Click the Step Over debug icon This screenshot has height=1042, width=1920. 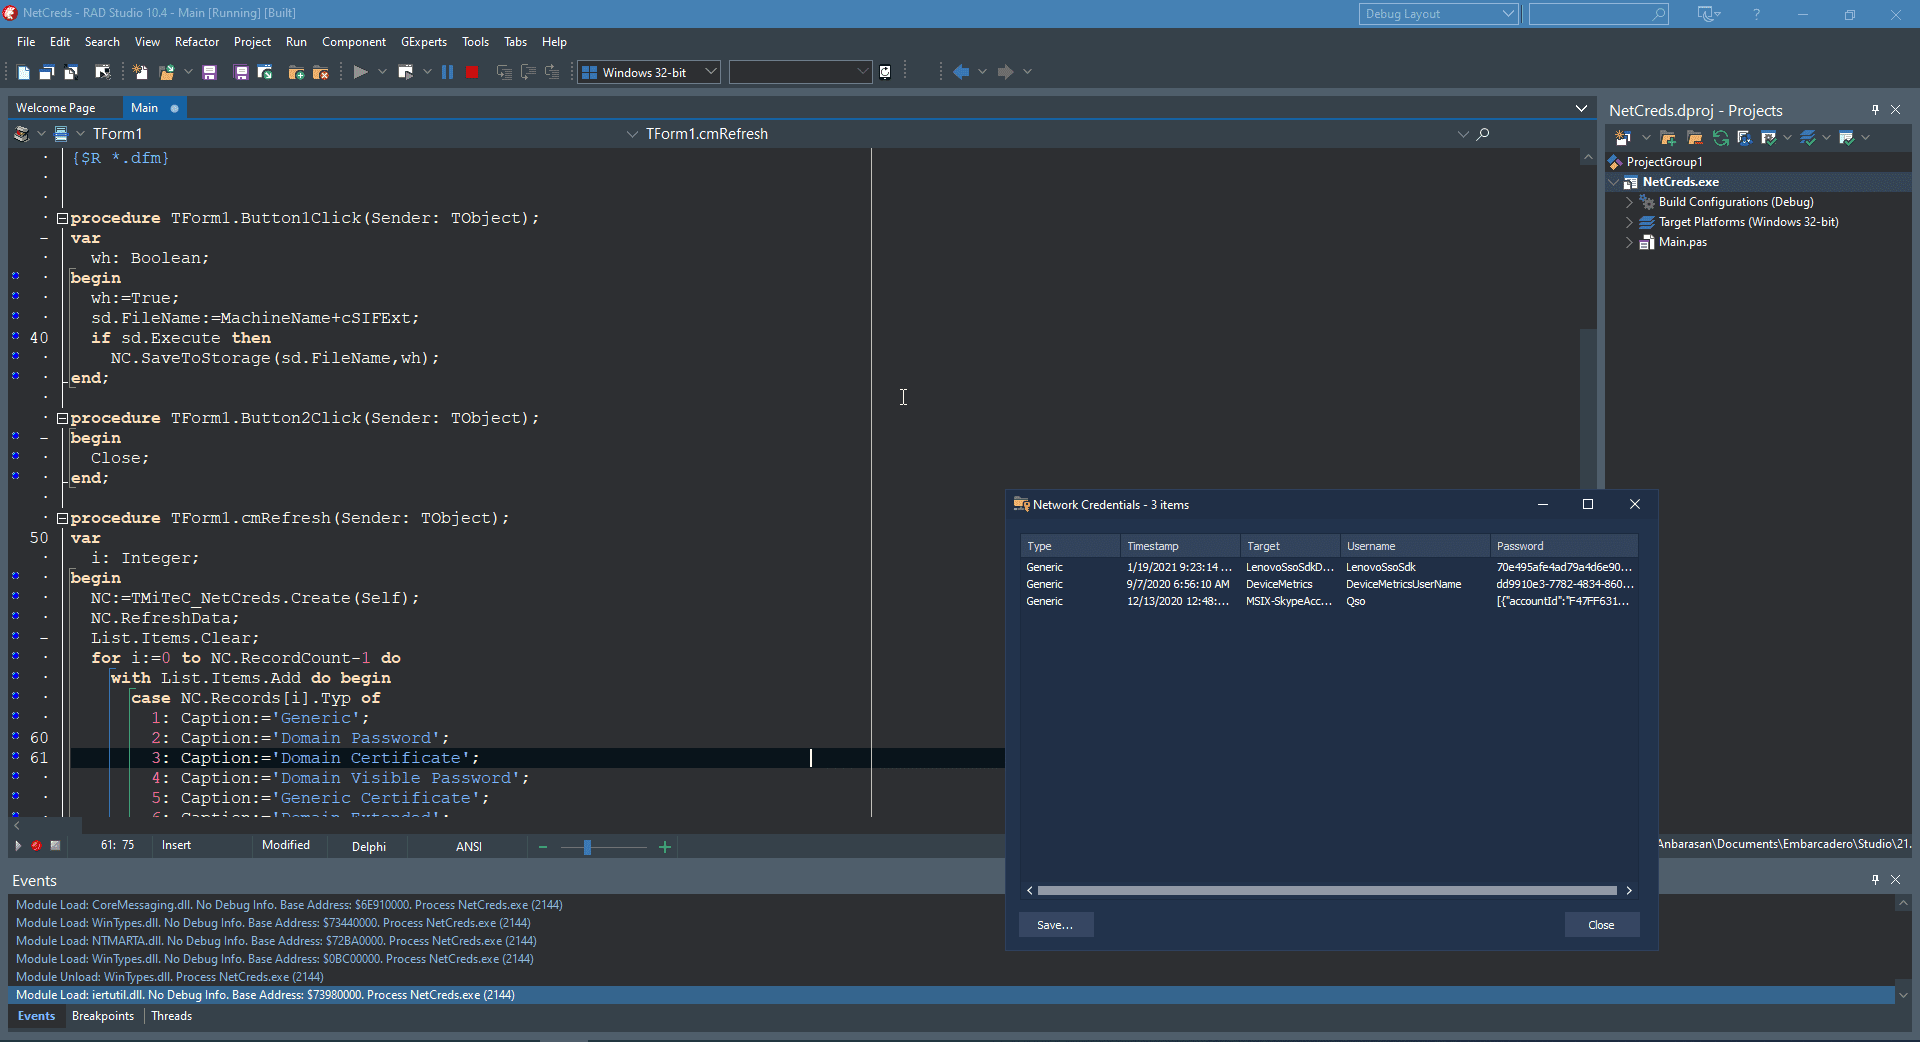coord(528,72)
